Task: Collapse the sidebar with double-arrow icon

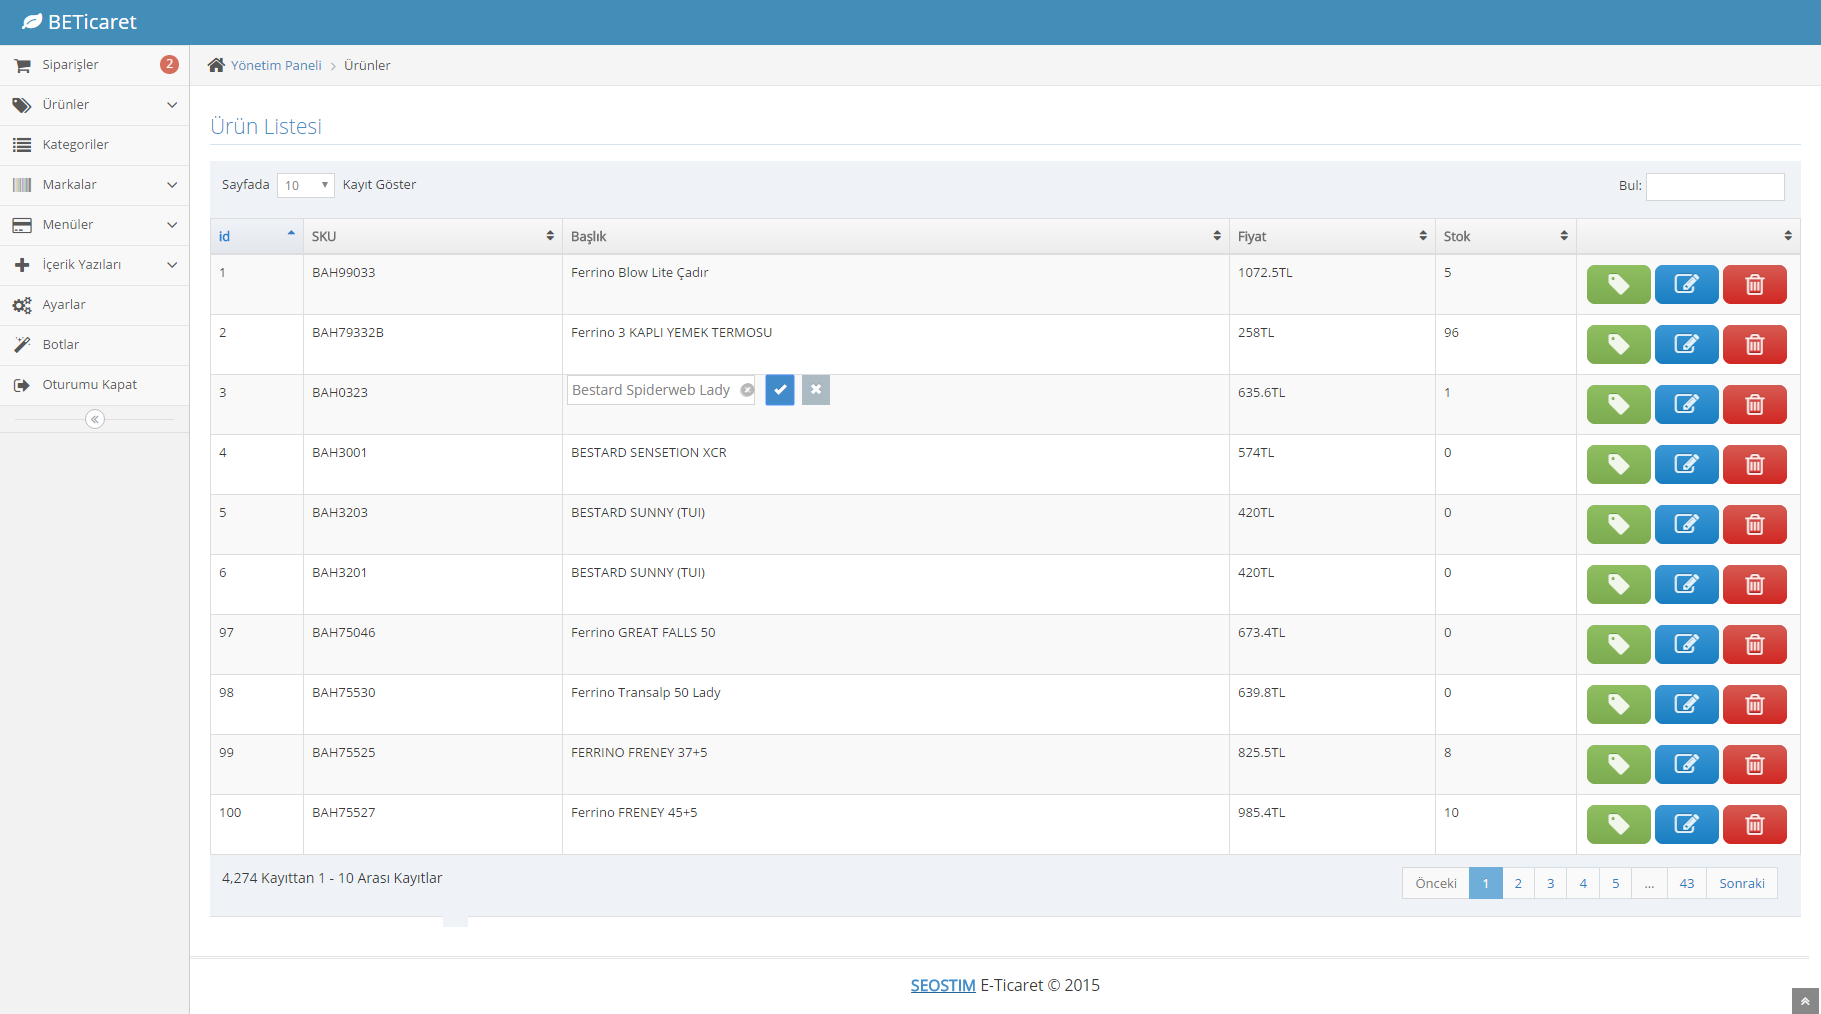Action: pyautogui.click(x=95, y=419)
